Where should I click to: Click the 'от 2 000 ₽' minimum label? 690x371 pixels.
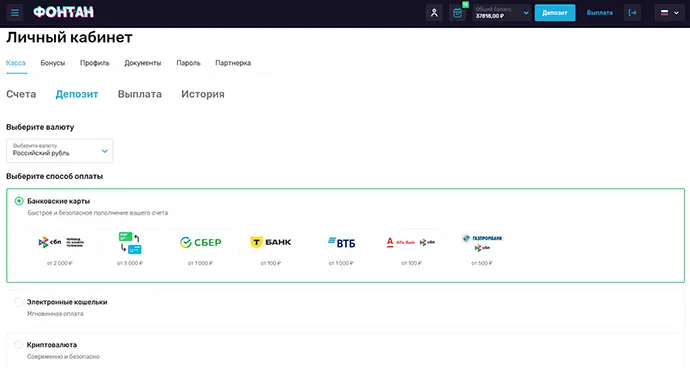point(60,263)
